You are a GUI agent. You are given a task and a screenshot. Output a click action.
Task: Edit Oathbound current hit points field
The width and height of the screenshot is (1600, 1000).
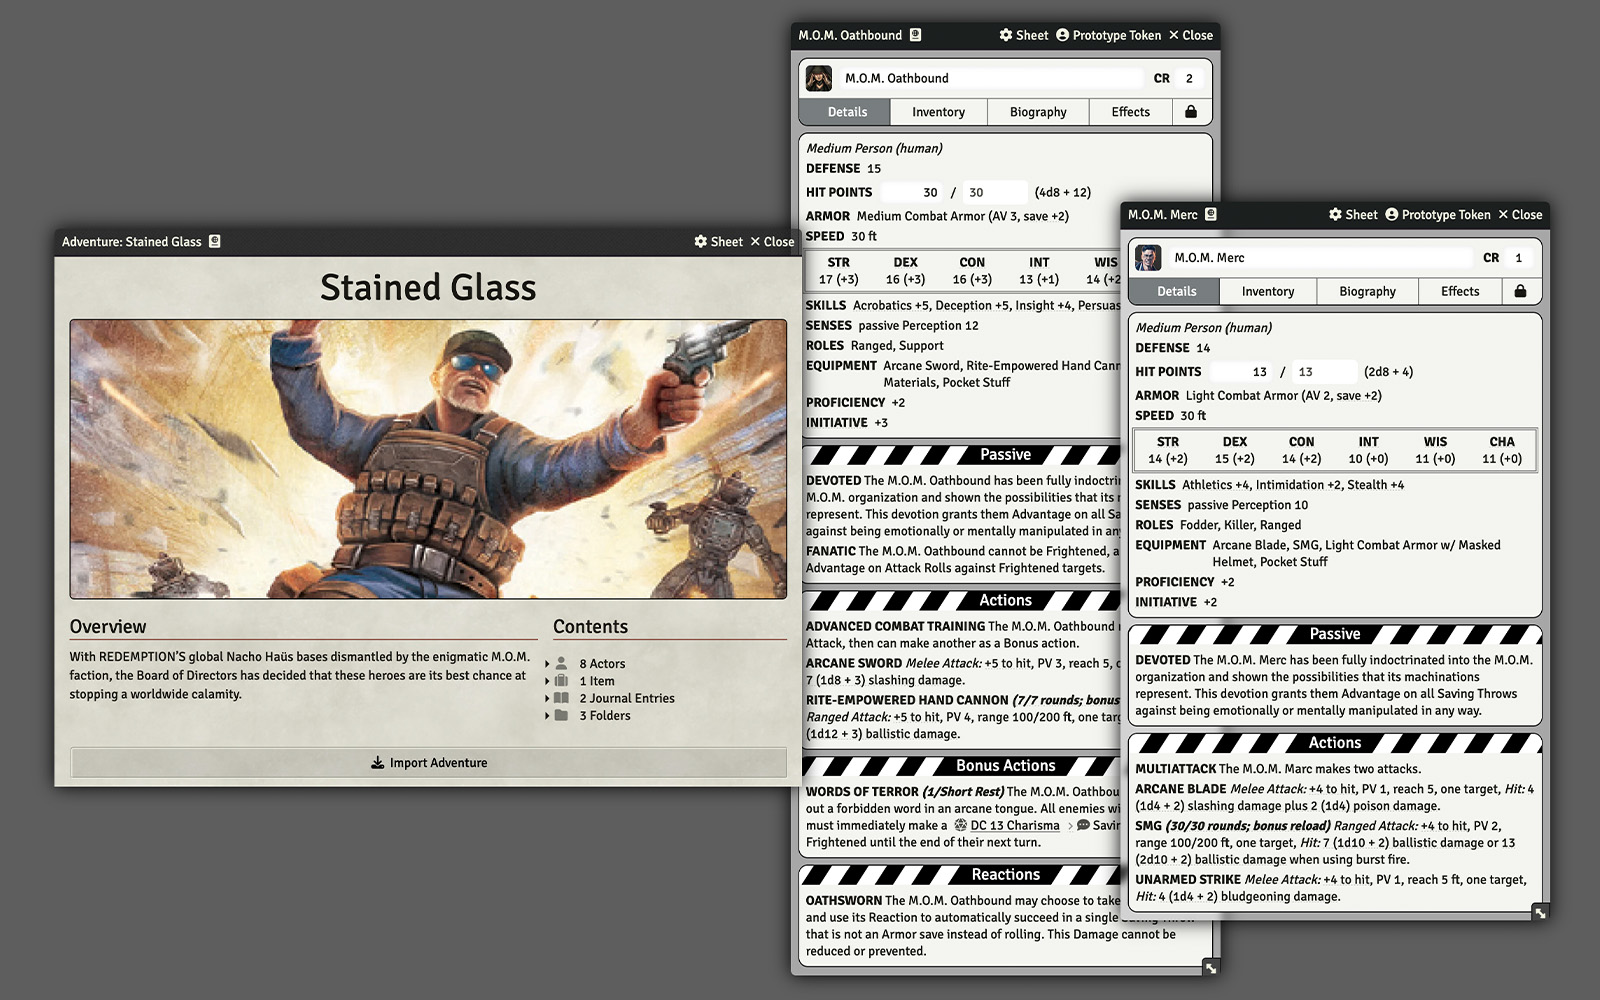(x=911, y=192)
